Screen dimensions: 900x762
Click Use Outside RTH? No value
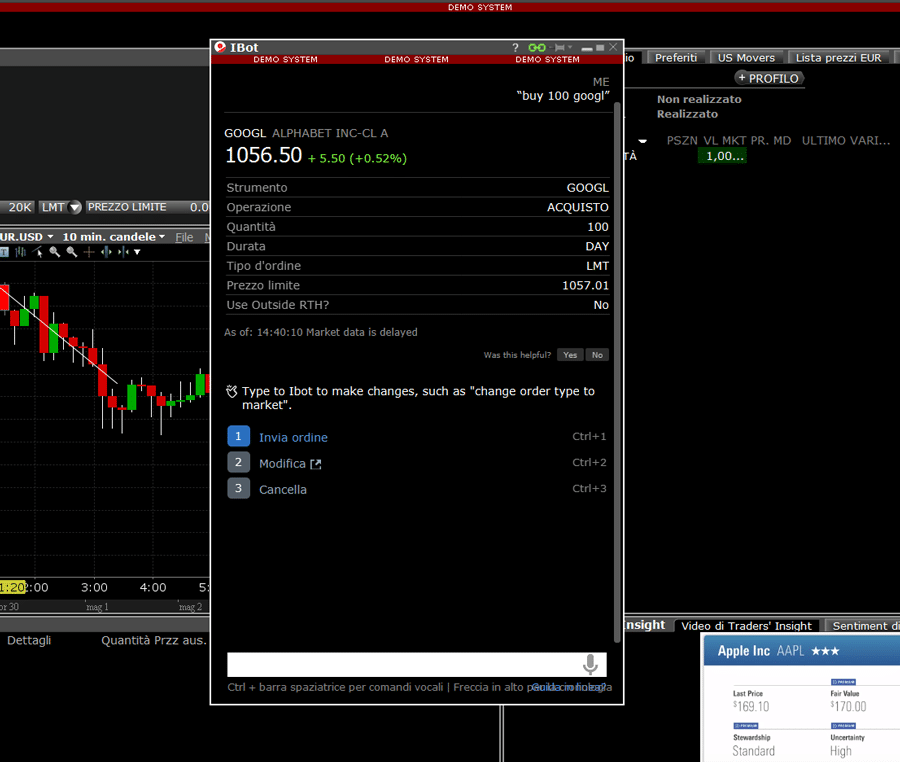tap(601, 305)
